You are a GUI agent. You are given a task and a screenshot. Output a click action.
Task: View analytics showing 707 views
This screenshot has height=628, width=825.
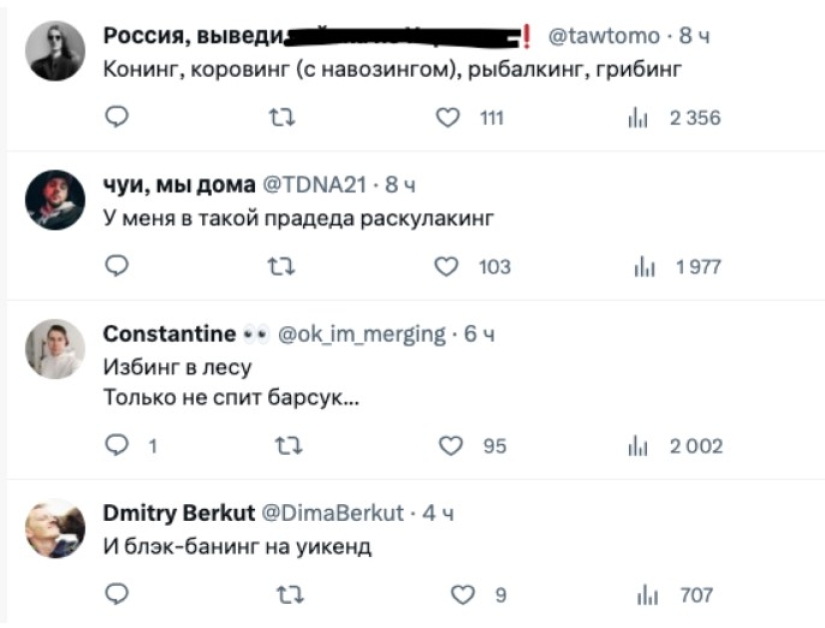pyautogui.click(x=640, y=595)
